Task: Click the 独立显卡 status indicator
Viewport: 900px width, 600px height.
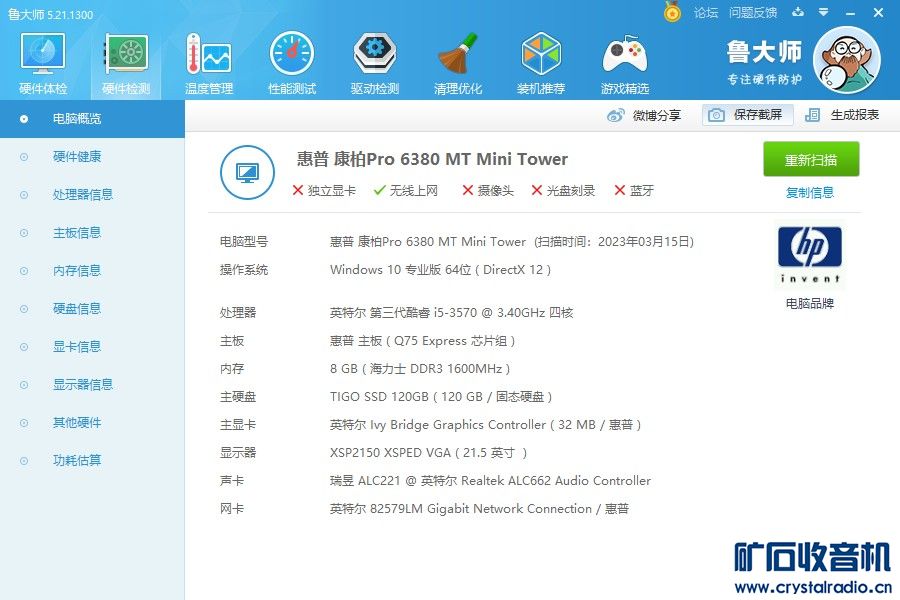Action: (324, 191)
